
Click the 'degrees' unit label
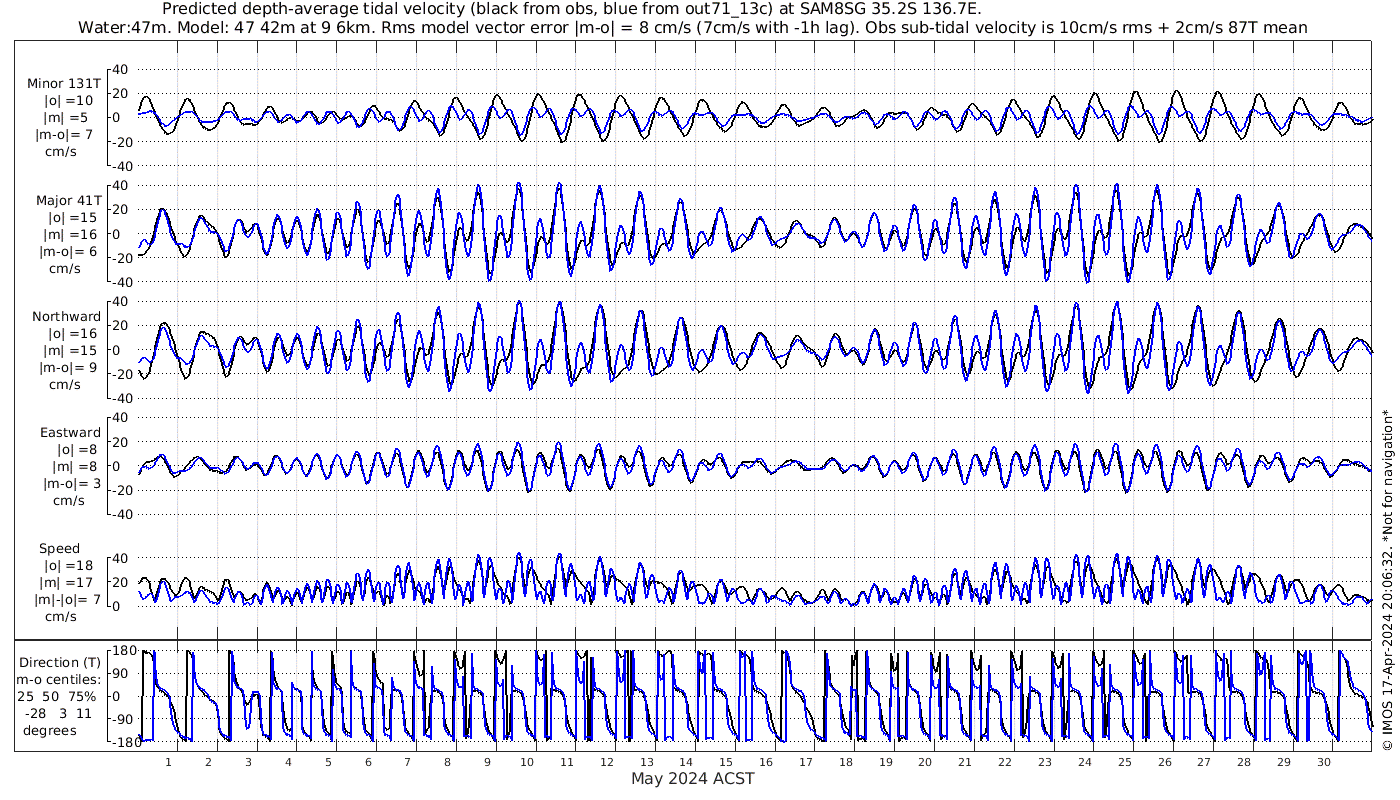[48, 730]
